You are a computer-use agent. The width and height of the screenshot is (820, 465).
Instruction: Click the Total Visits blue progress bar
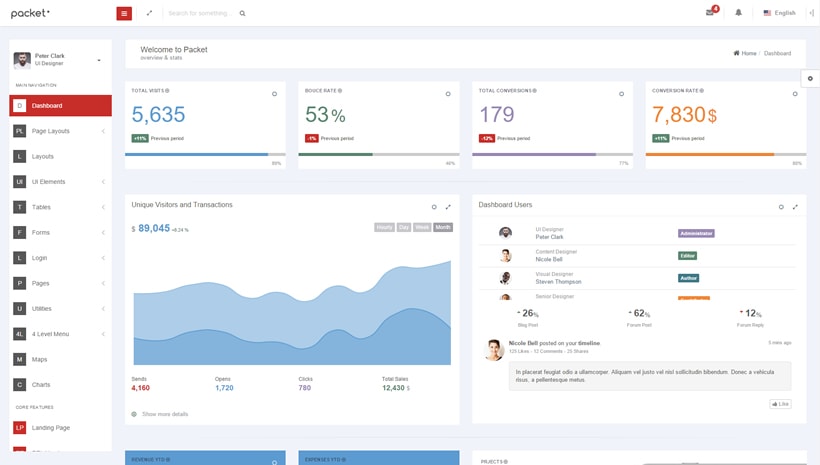point(196,154)
